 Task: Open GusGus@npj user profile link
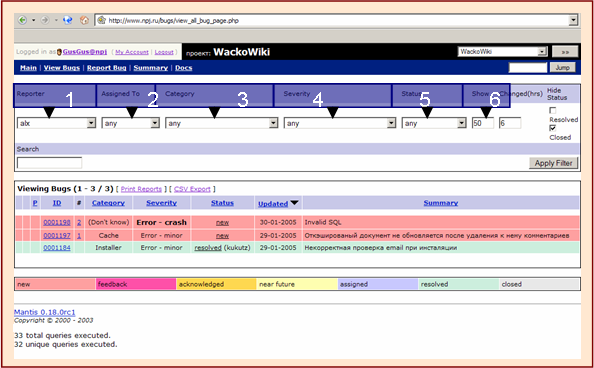84,52
